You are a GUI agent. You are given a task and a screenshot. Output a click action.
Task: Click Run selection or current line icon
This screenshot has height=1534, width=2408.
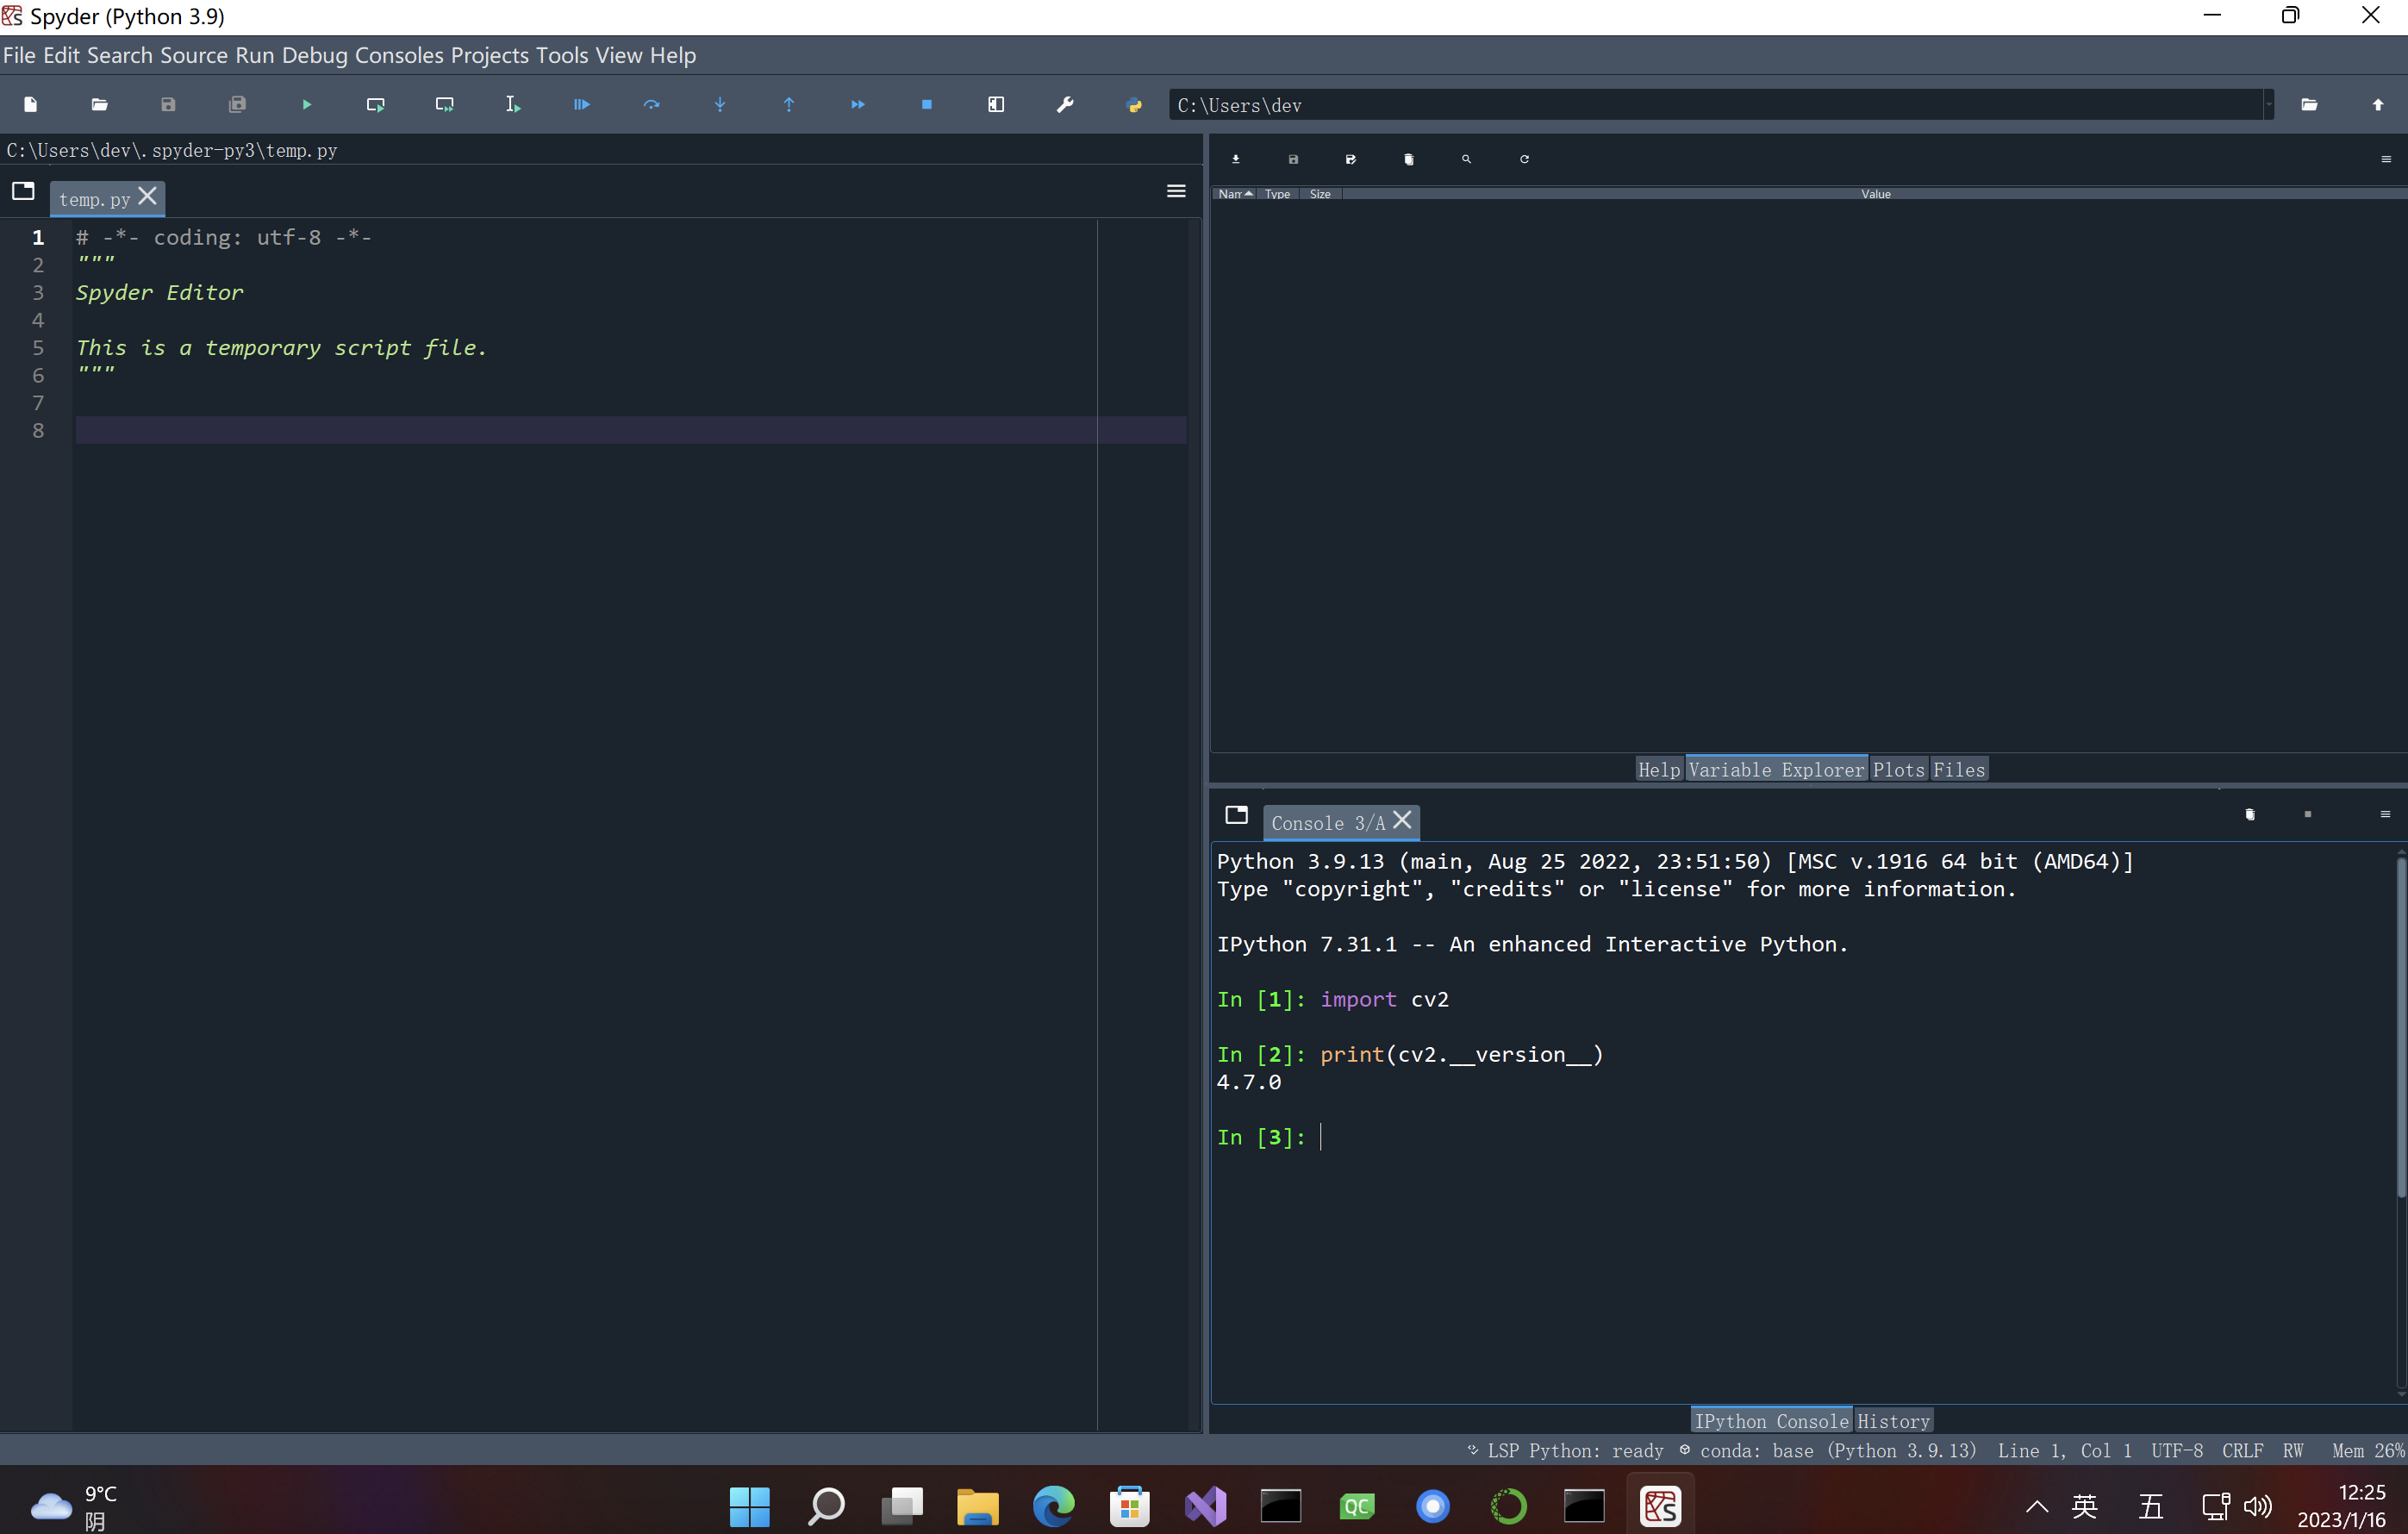(x=513, y=105)
